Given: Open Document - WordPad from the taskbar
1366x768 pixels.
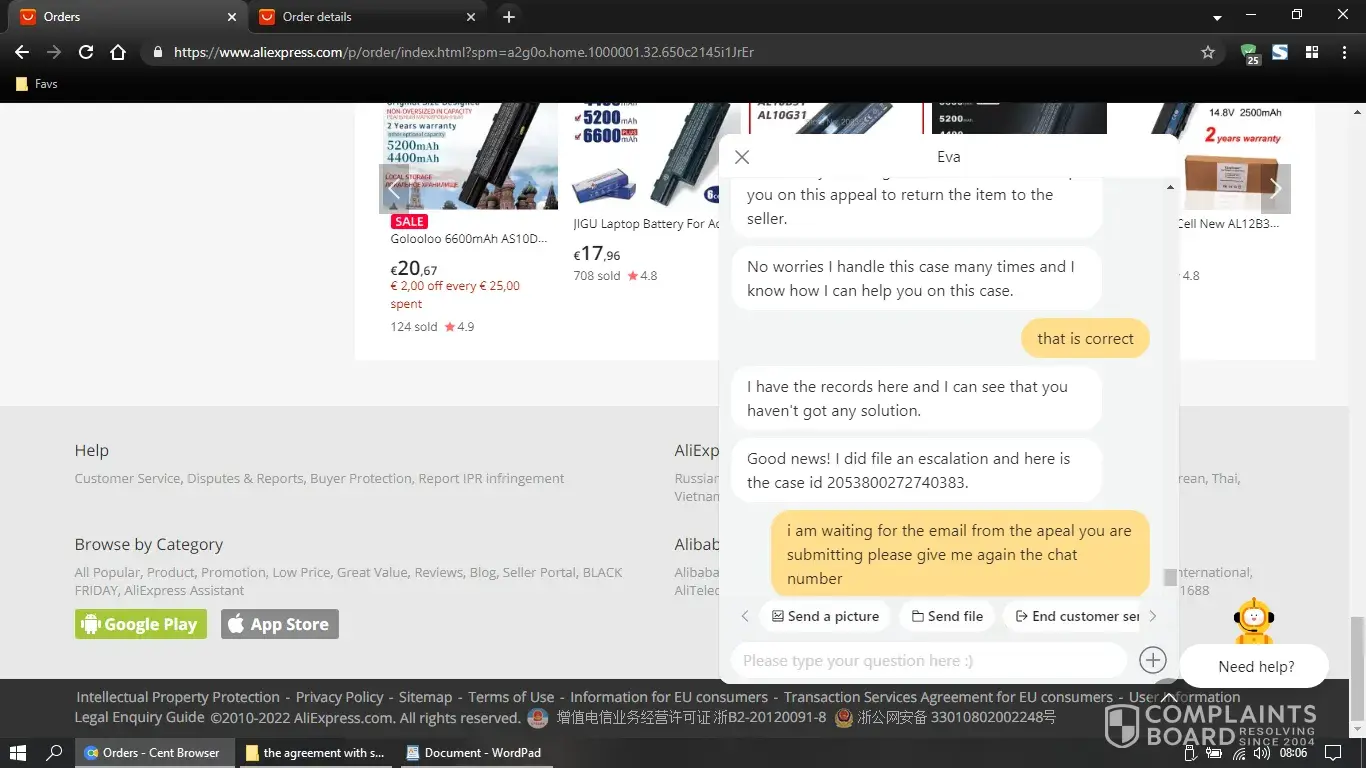Looking at the screenshot, I should pyautogui.click(x=473, y=753).
